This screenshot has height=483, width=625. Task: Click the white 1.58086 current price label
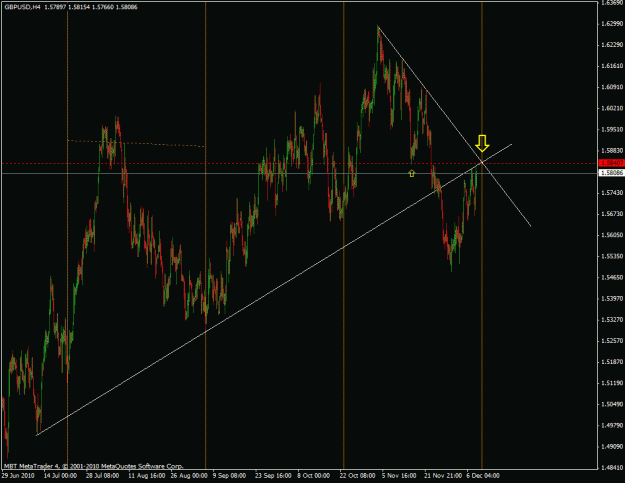point(611,173)
